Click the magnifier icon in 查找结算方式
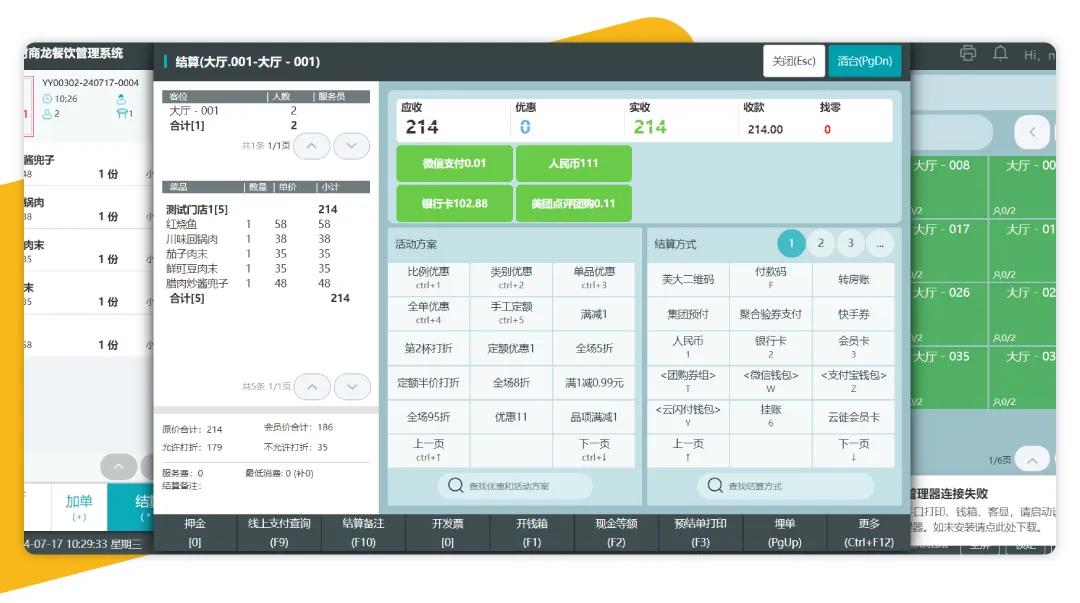 point(715,485)
